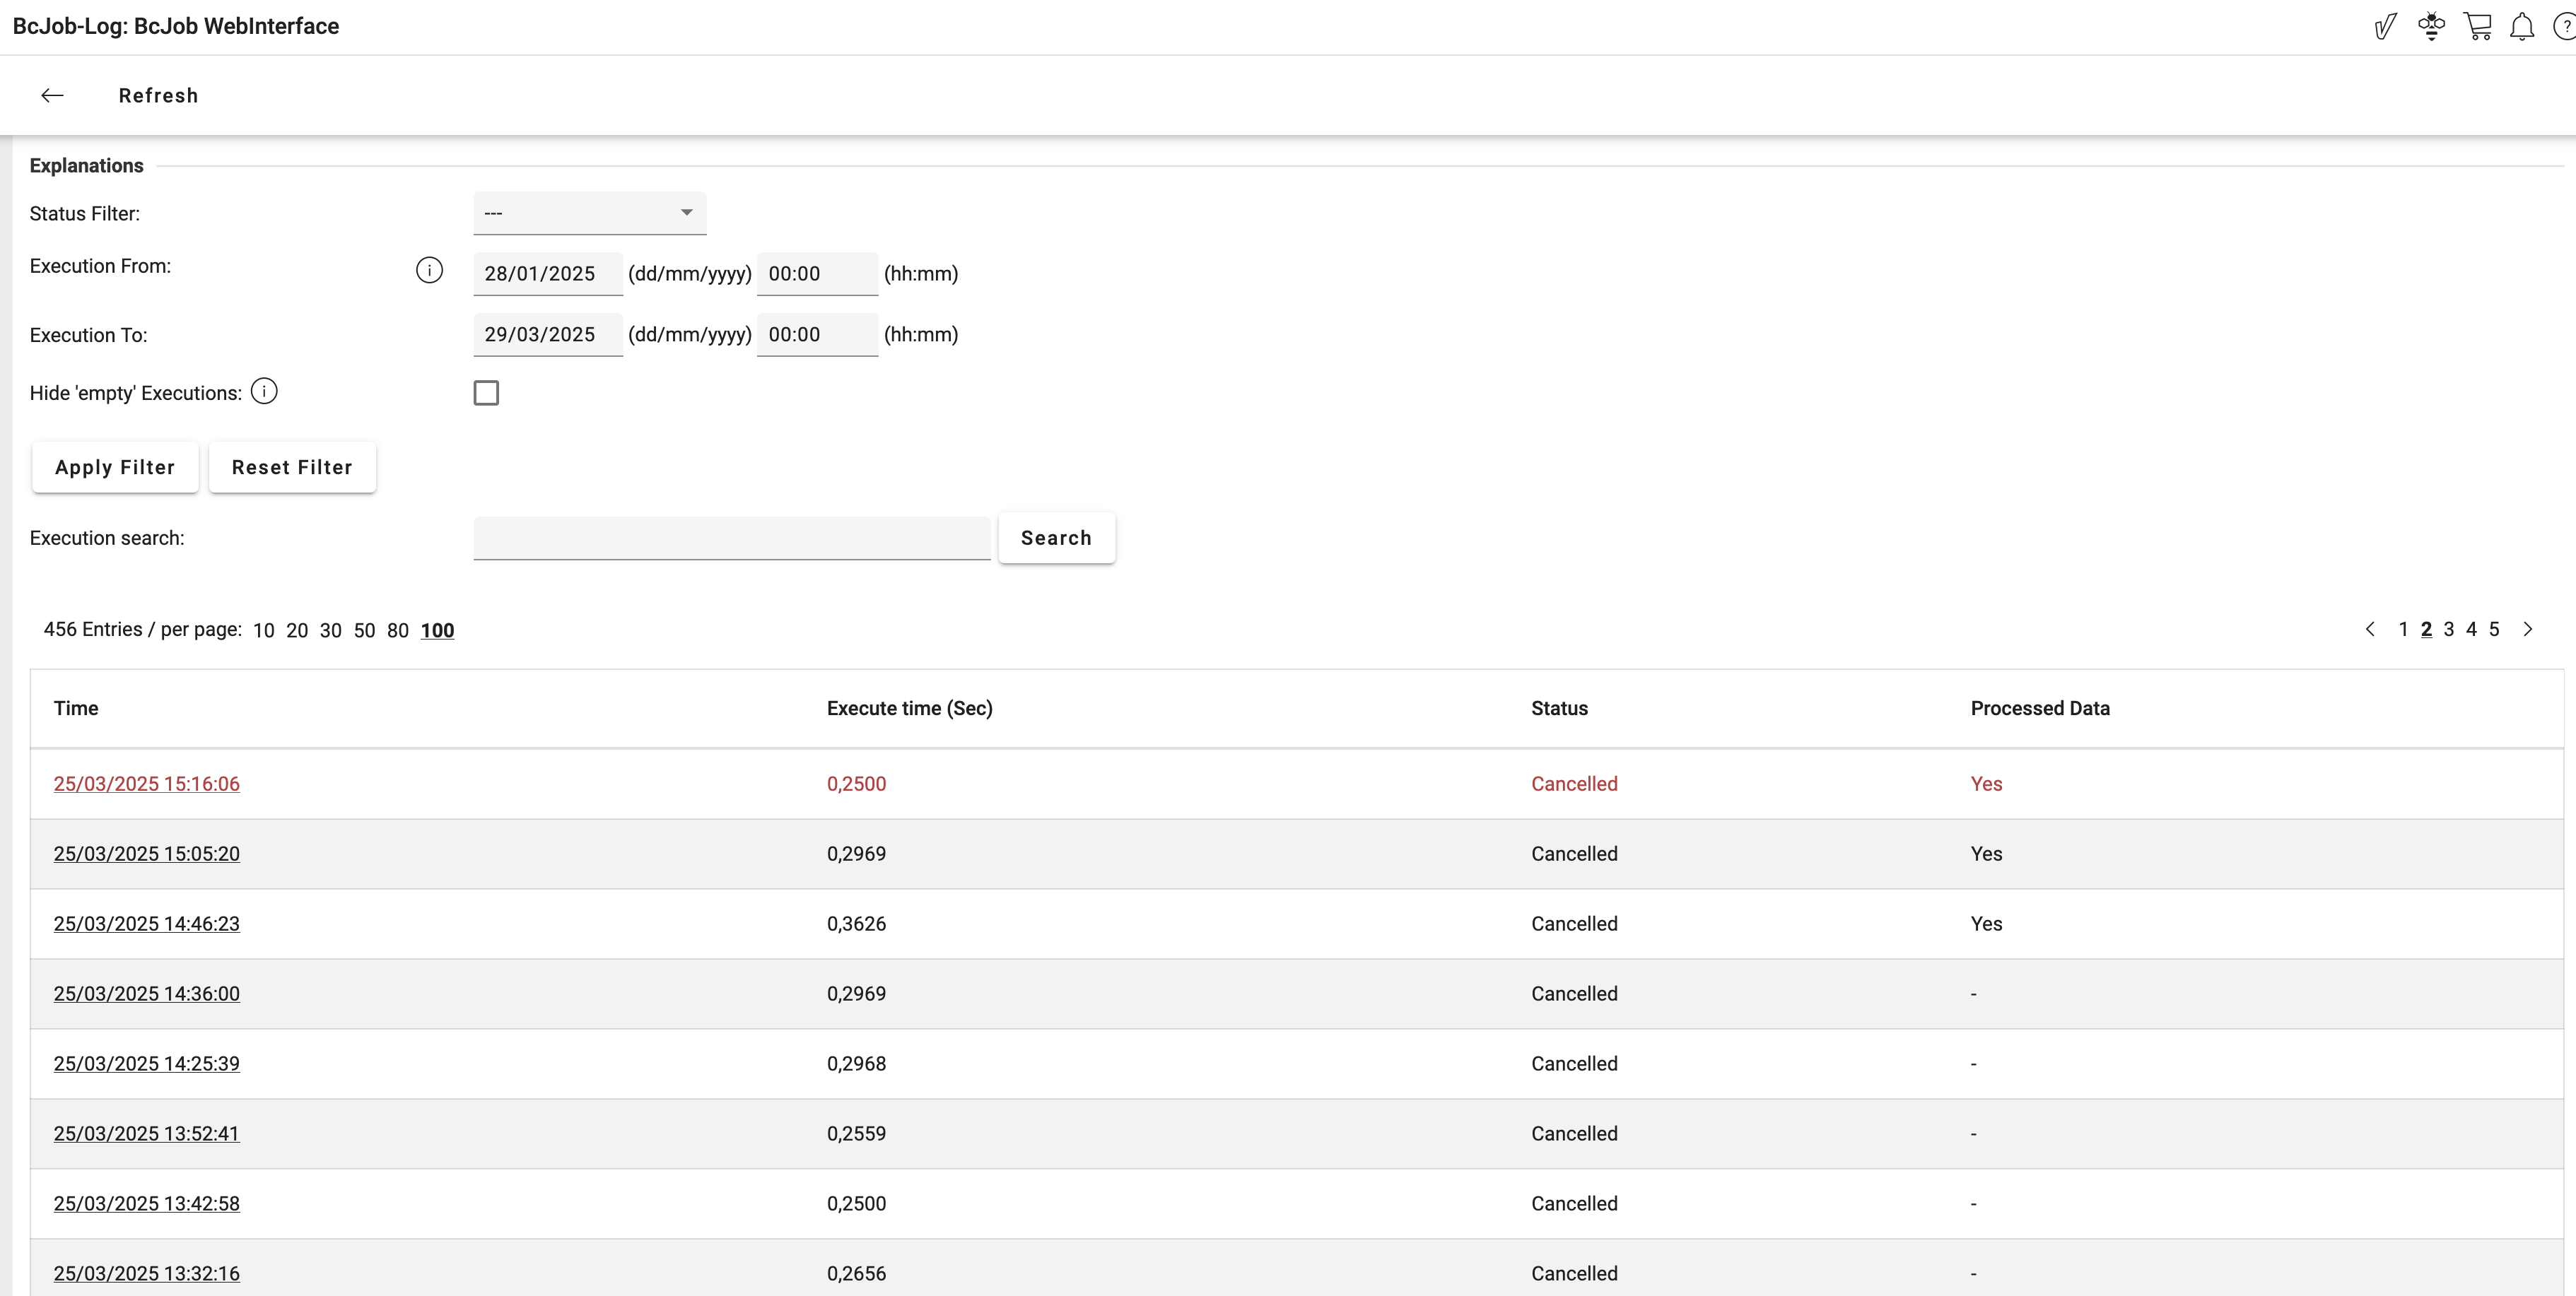Open the Status Filter dropdown

point(589,213)
